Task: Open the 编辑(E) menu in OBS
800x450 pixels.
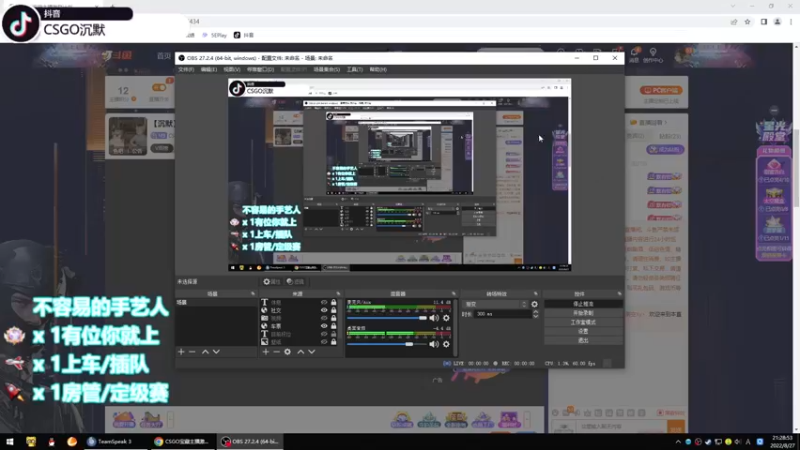Action: pyautogui.click(x=208, y=69)
